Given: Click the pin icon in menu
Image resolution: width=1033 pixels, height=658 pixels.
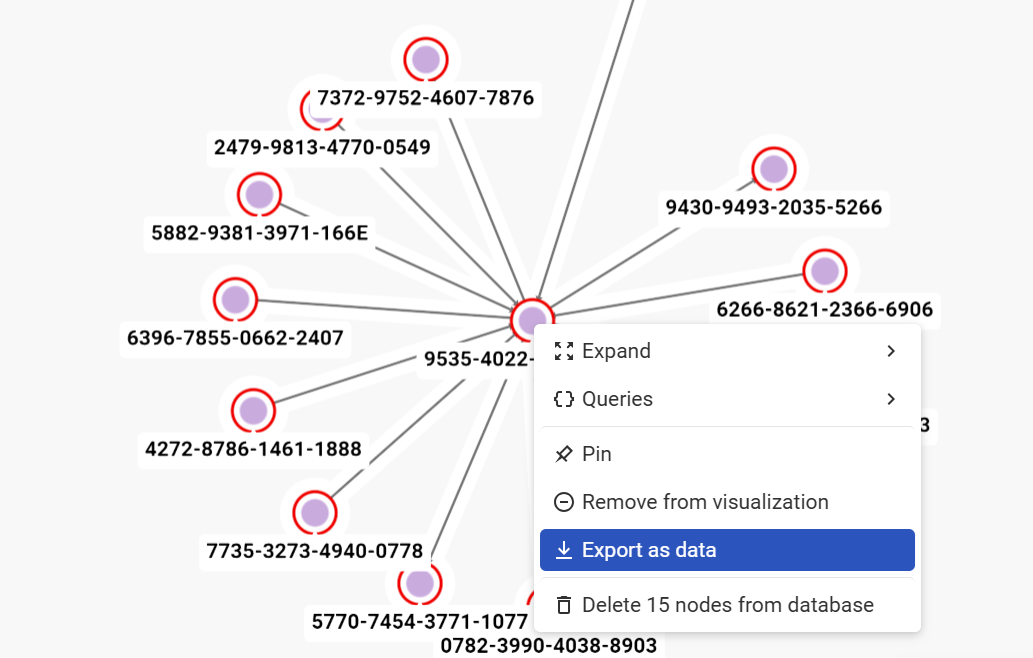Looking at the screenshot, I should point(564,454).
